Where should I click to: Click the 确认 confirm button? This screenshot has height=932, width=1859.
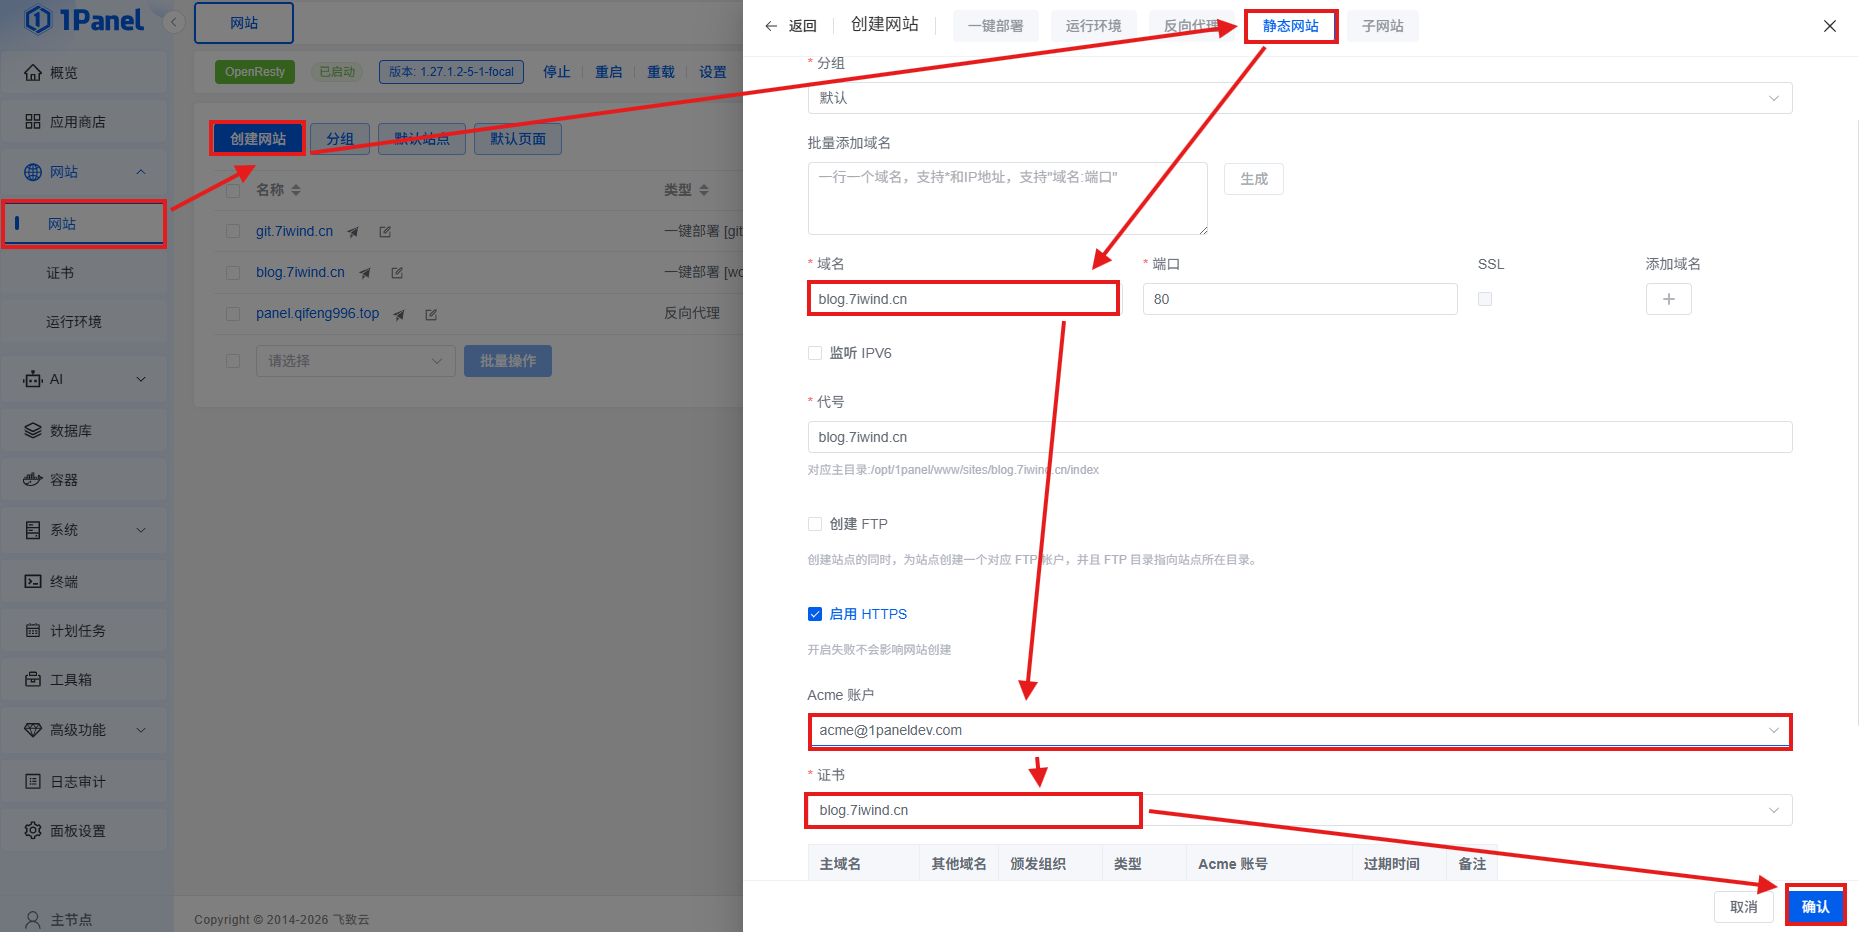coord(1815,907)
